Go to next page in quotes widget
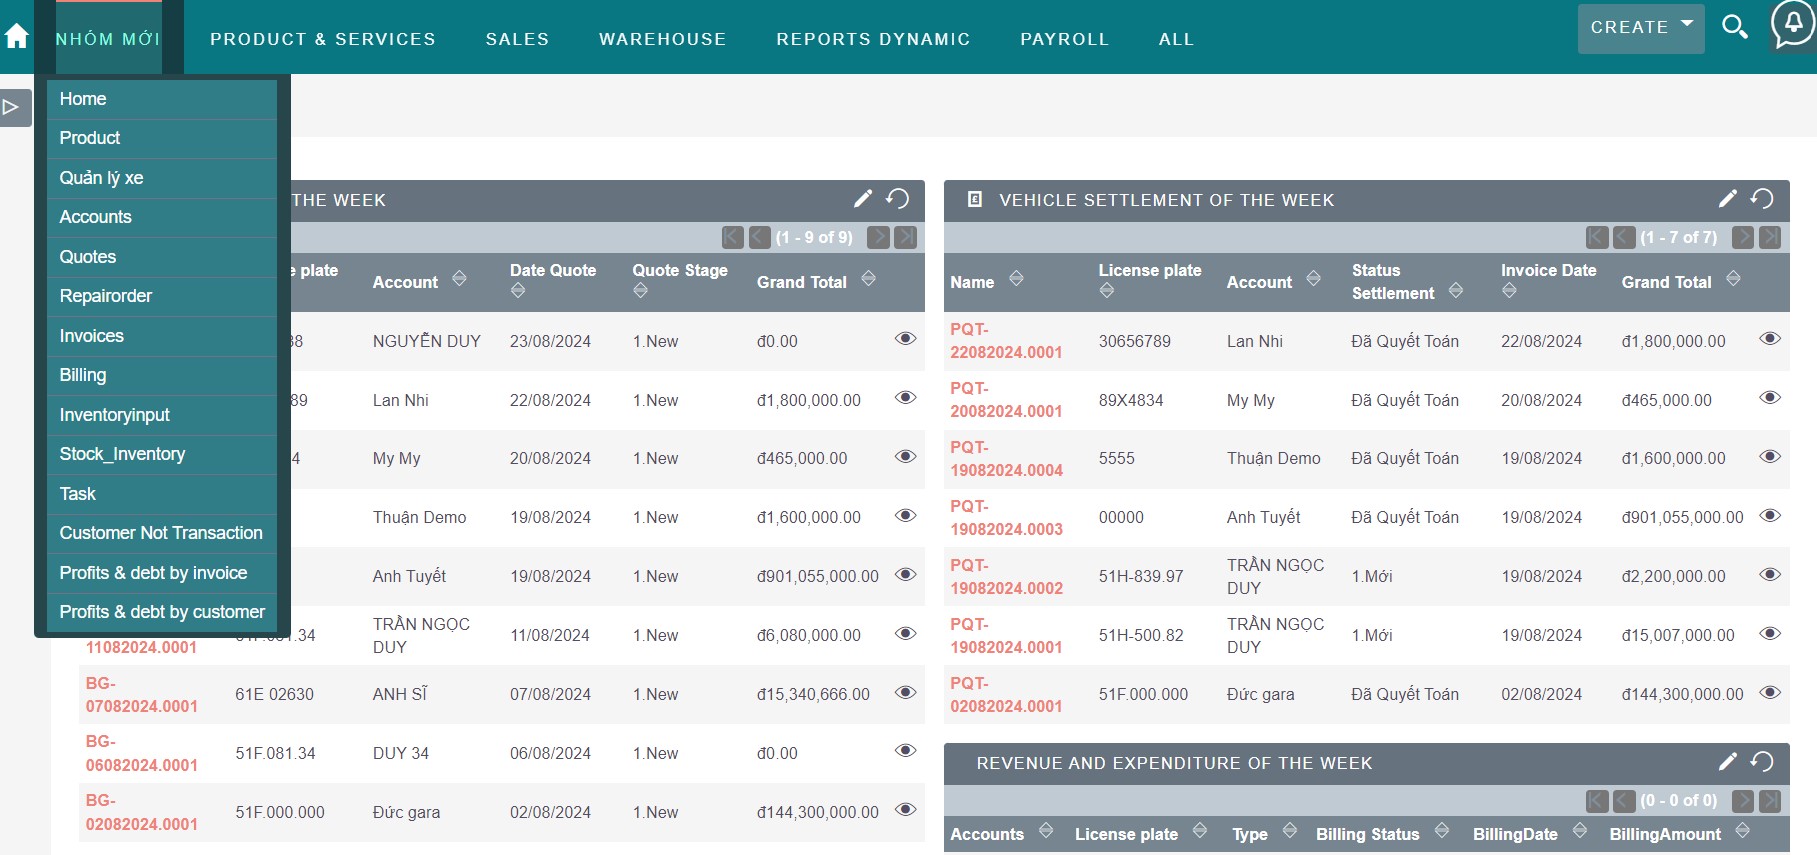This screenshot has width=1817, height=855. point(878,237)
